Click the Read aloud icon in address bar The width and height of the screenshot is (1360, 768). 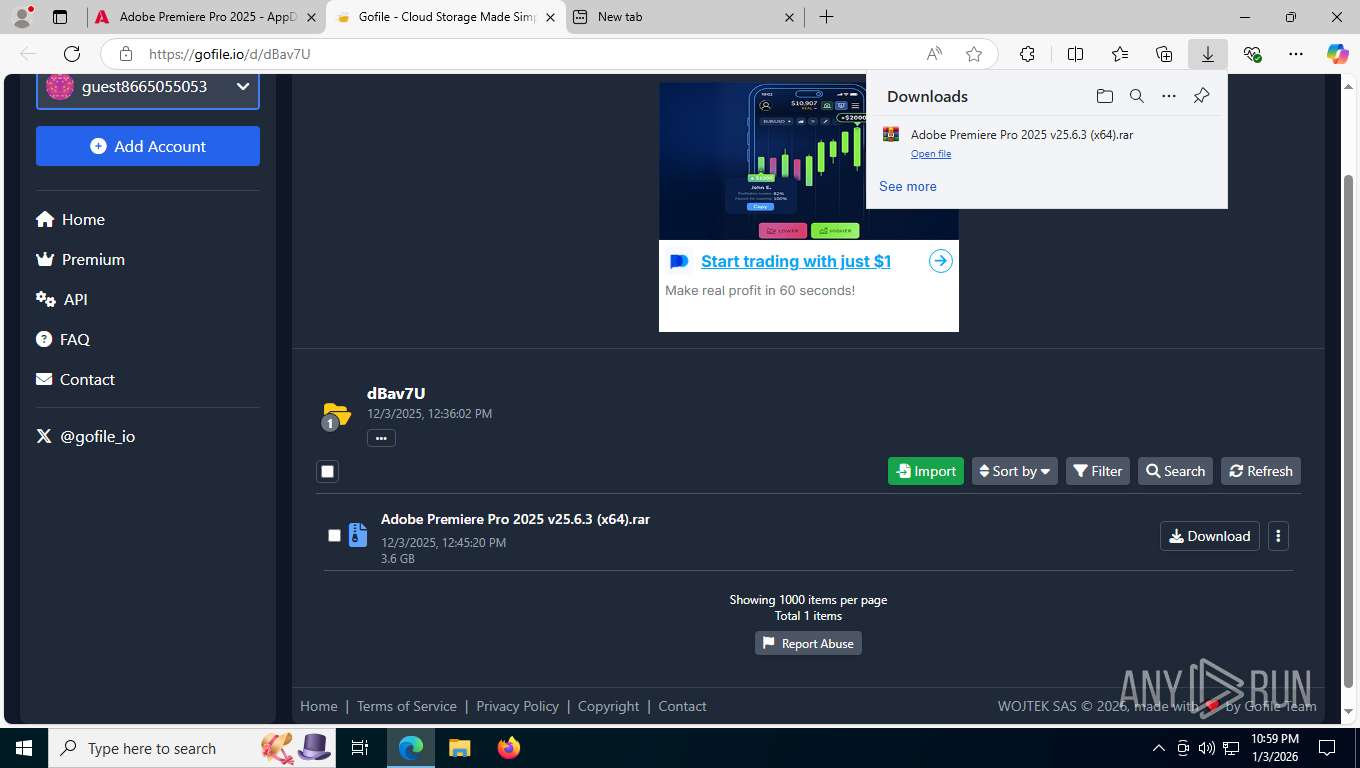click(934, 54)
